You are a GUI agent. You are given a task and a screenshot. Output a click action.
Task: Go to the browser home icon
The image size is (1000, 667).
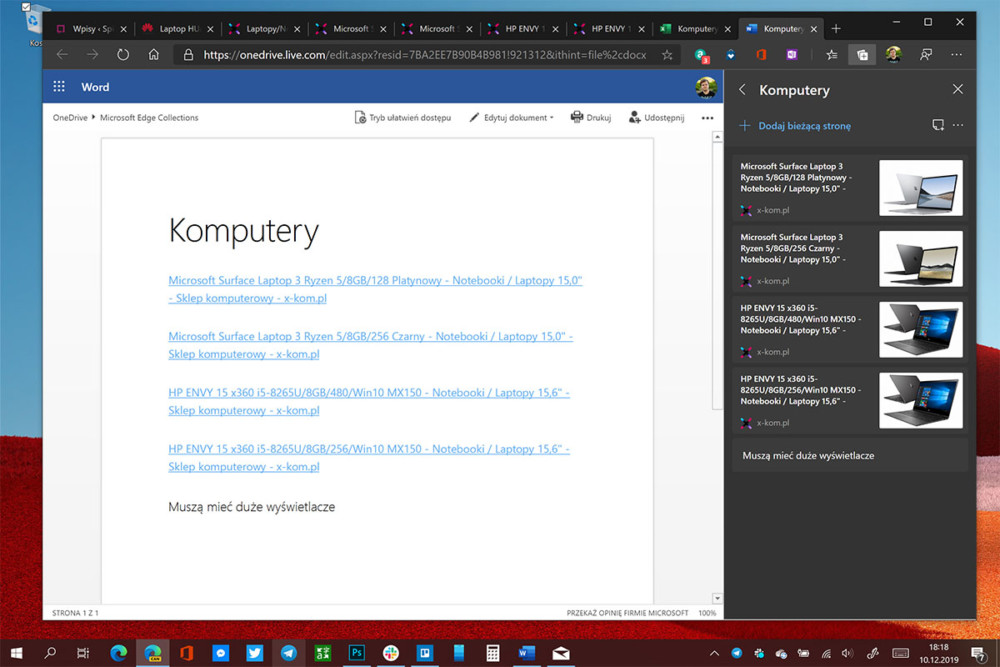[153, 55]
